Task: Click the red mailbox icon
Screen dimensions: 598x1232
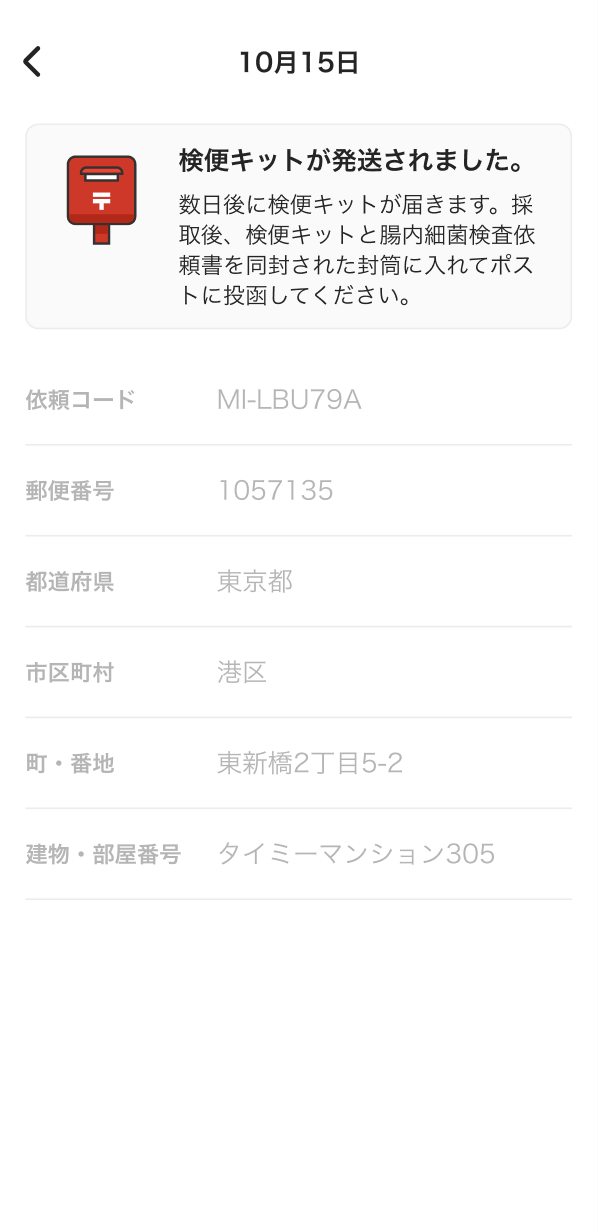Action: (x=102, y=200)
